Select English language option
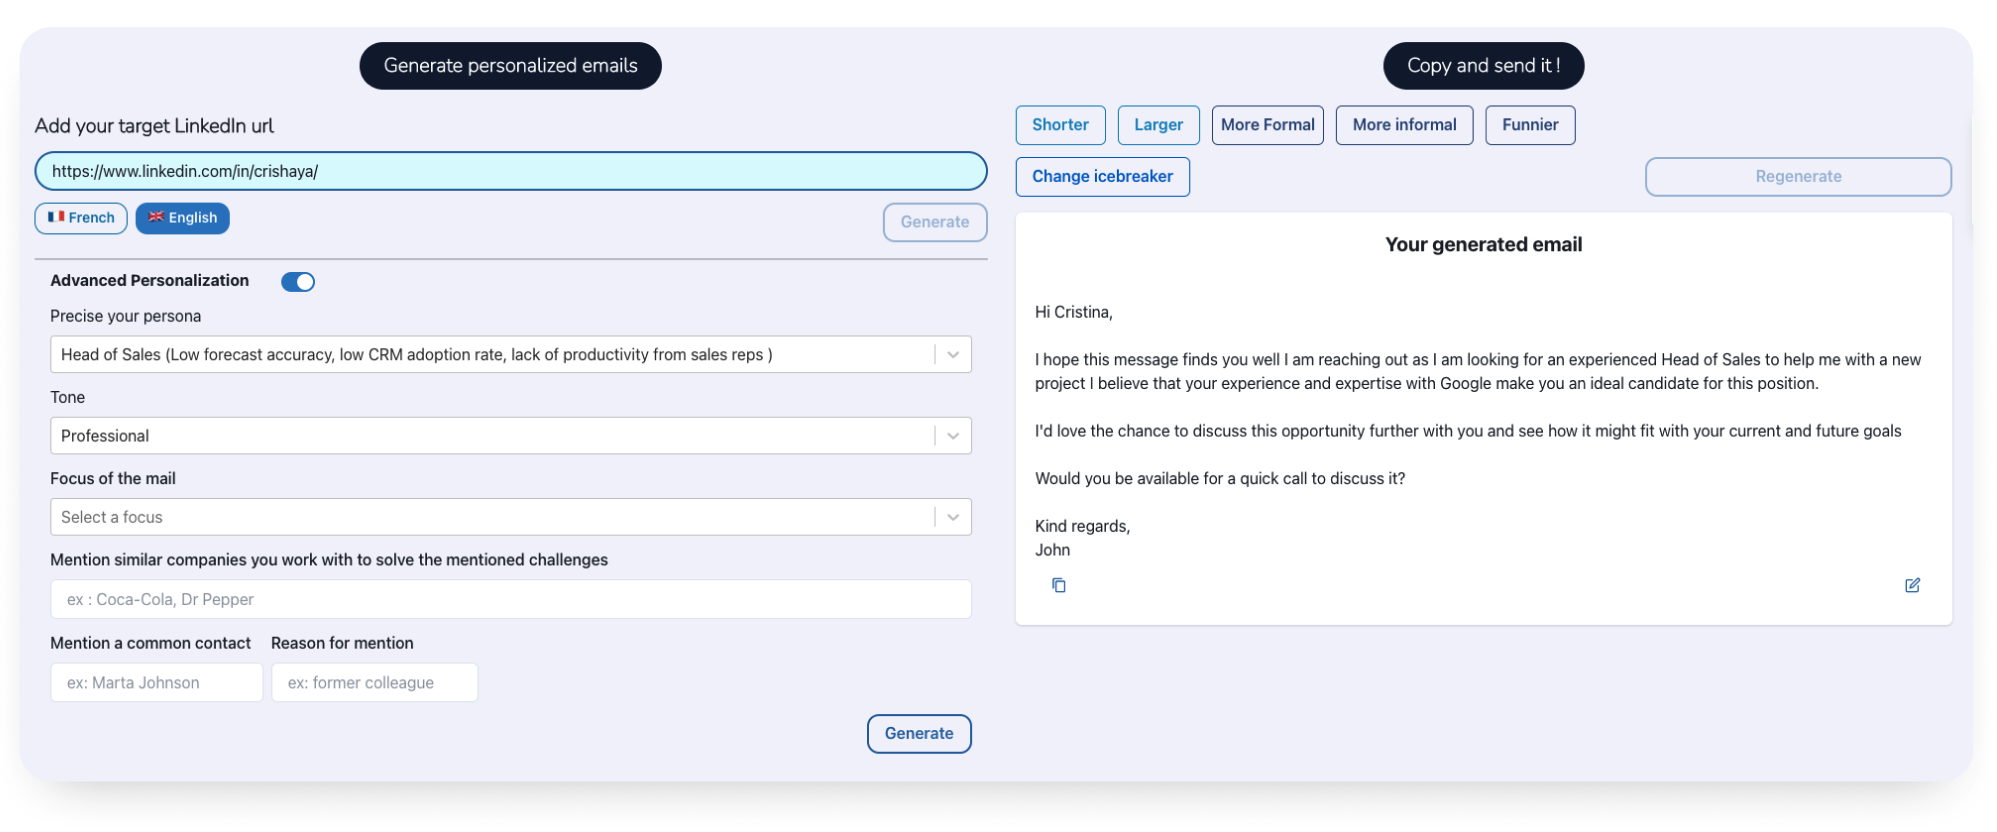 (x=183, y=218)
